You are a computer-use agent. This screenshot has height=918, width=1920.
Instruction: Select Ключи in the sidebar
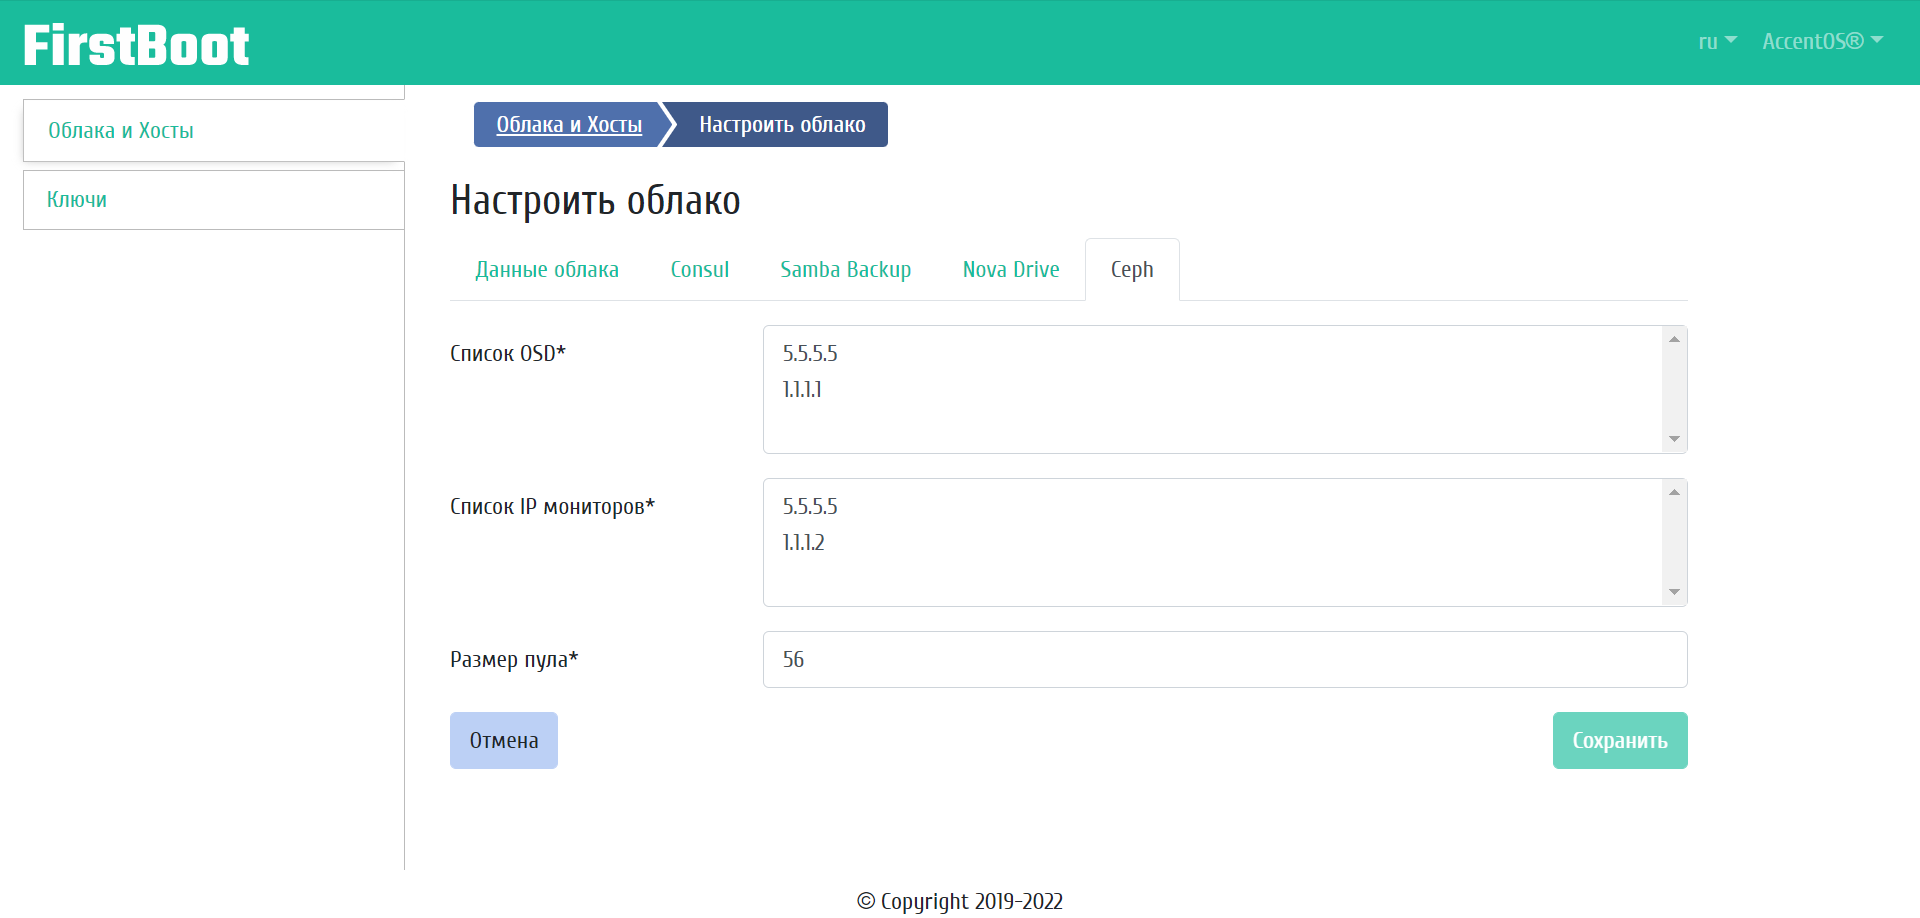(77, 200)
